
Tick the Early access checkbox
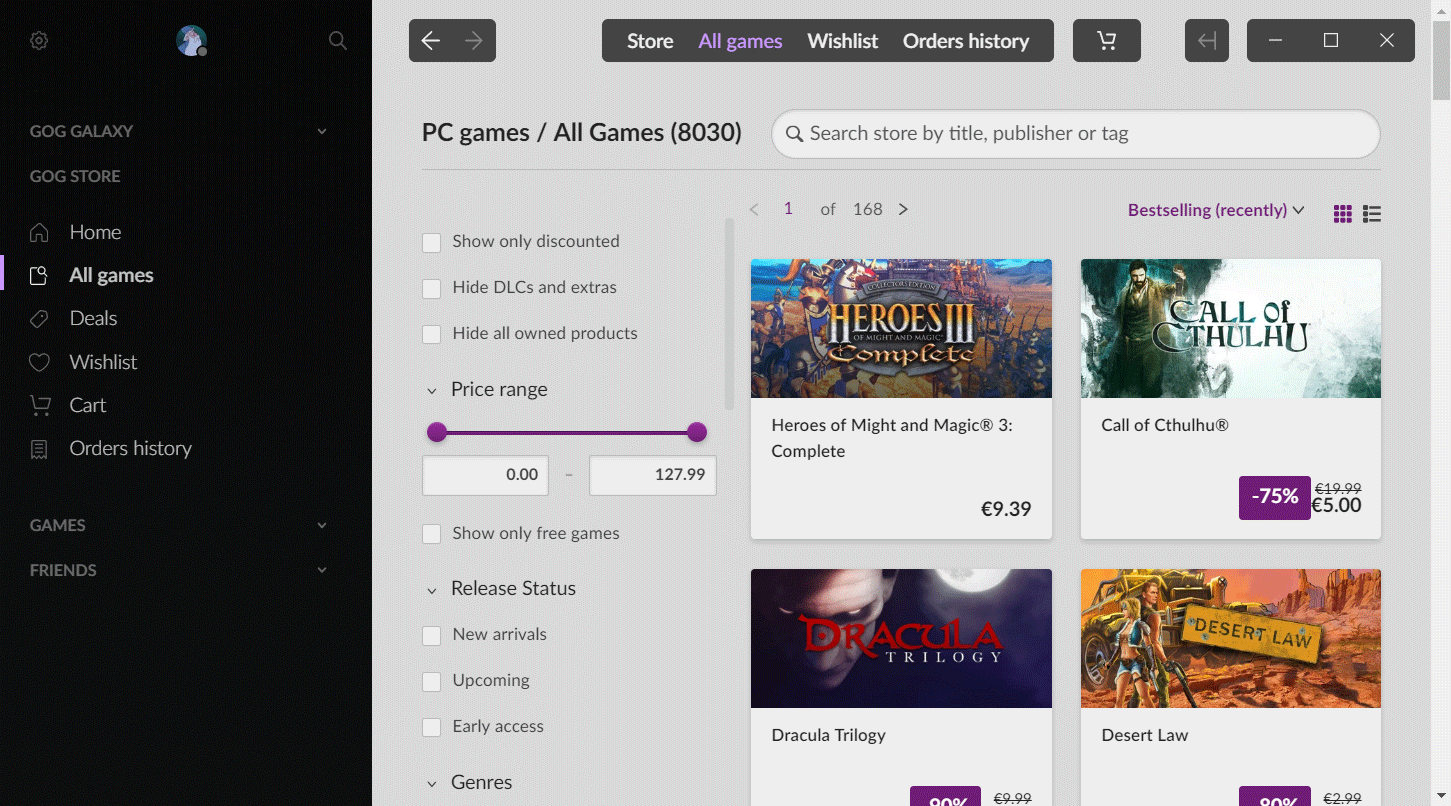point(431,728)
